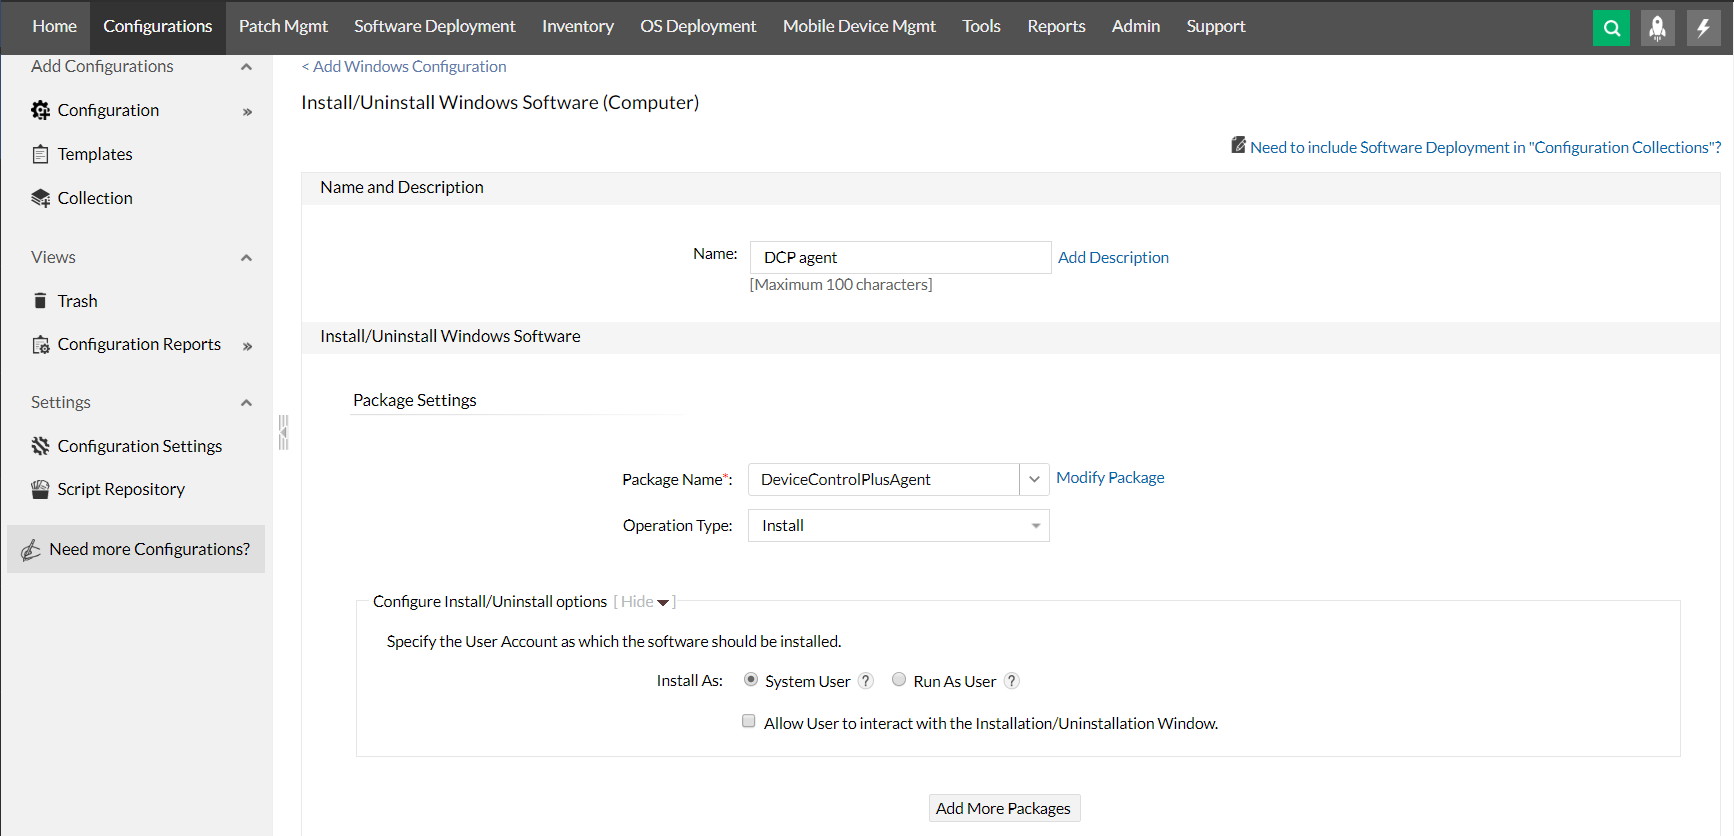Open the Patch Mgmt tab

coord(283,26)
